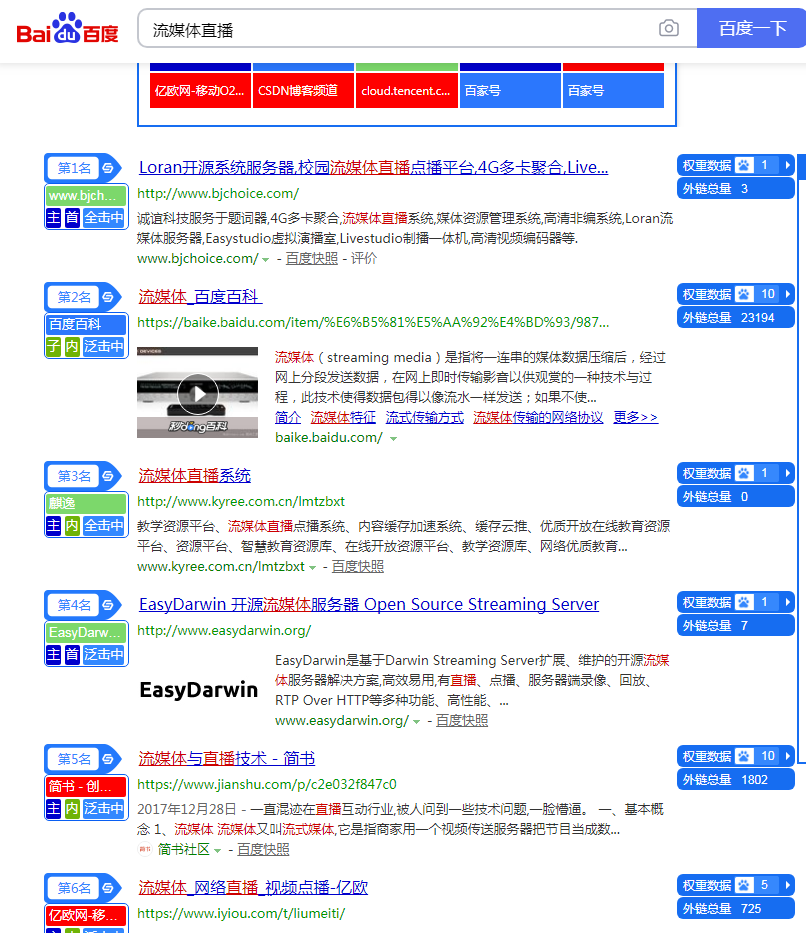
Task: Open the https://www.iyiou.com/t/liumeiti/ URL
Action: [241, 913]
